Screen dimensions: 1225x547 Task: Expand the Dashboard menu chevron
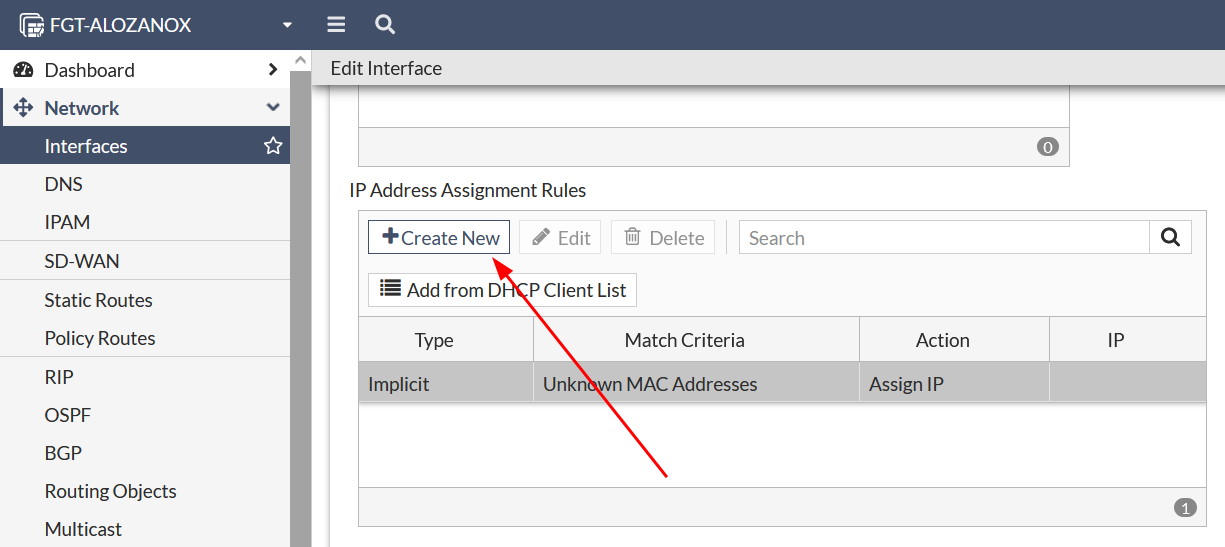pyautogui.click(x=273, y=70)
